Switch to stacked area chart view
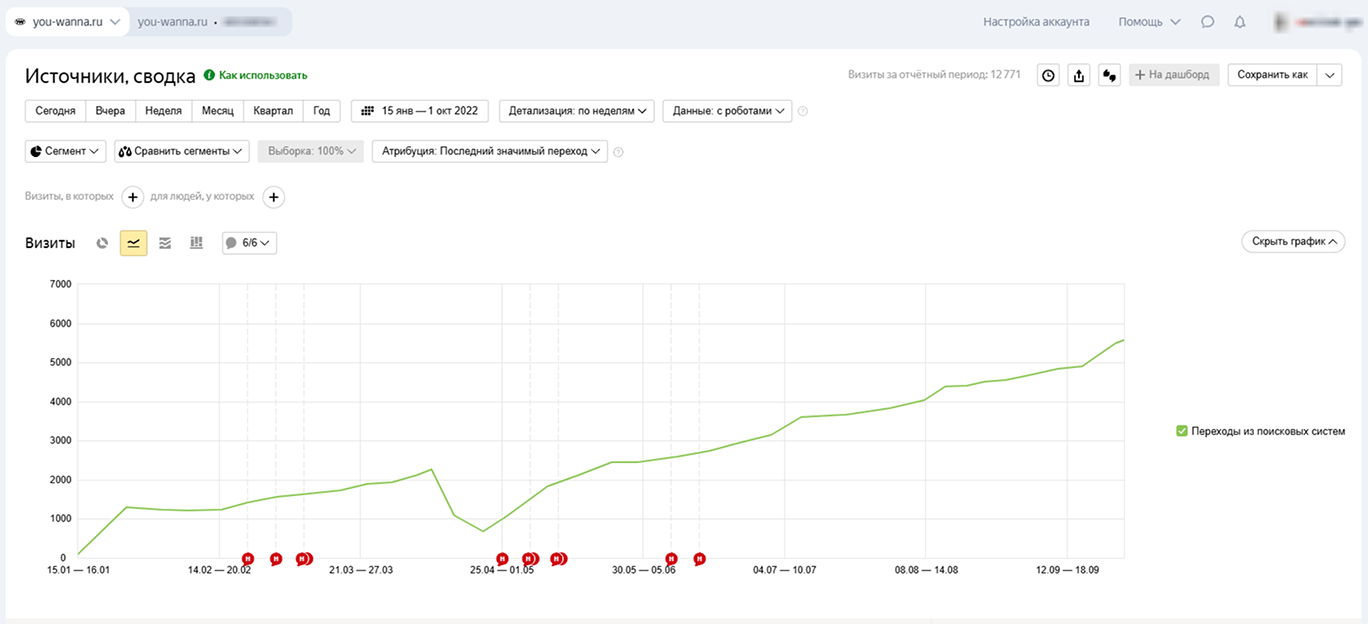 165,243
